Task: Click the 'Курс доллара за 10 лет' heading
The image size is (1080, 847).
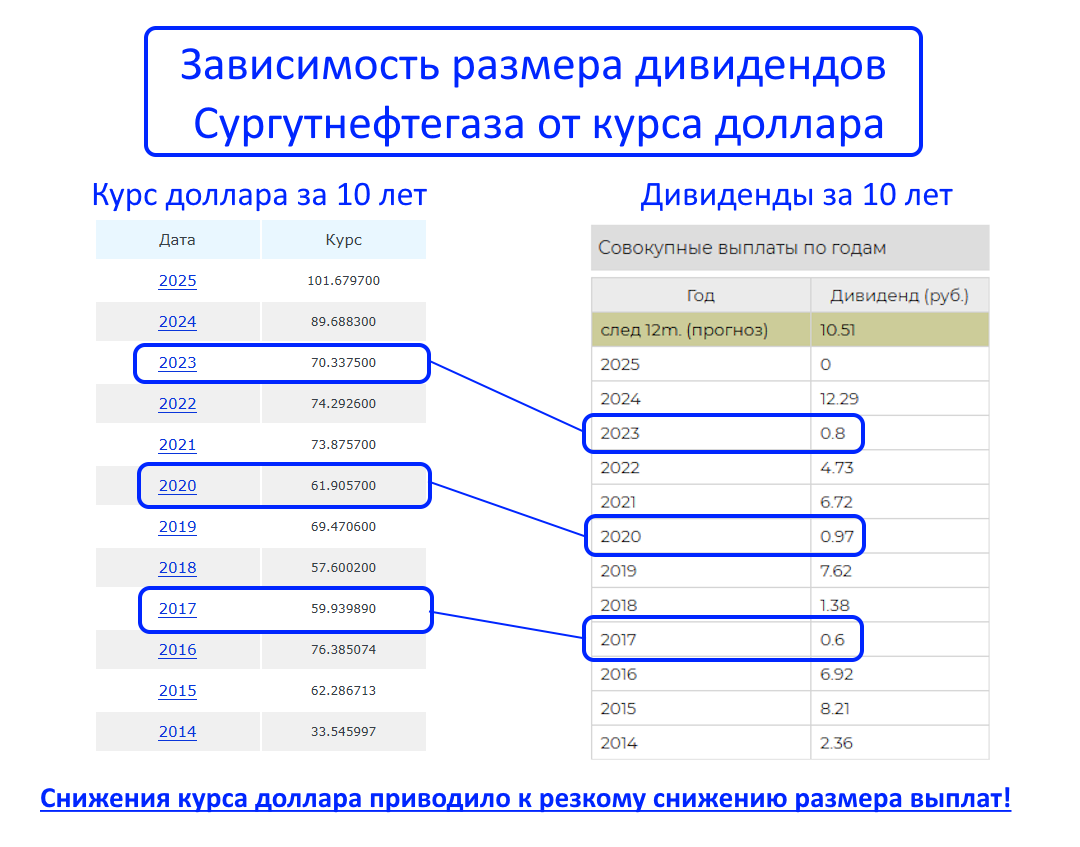Action: [x=259, y=195]
